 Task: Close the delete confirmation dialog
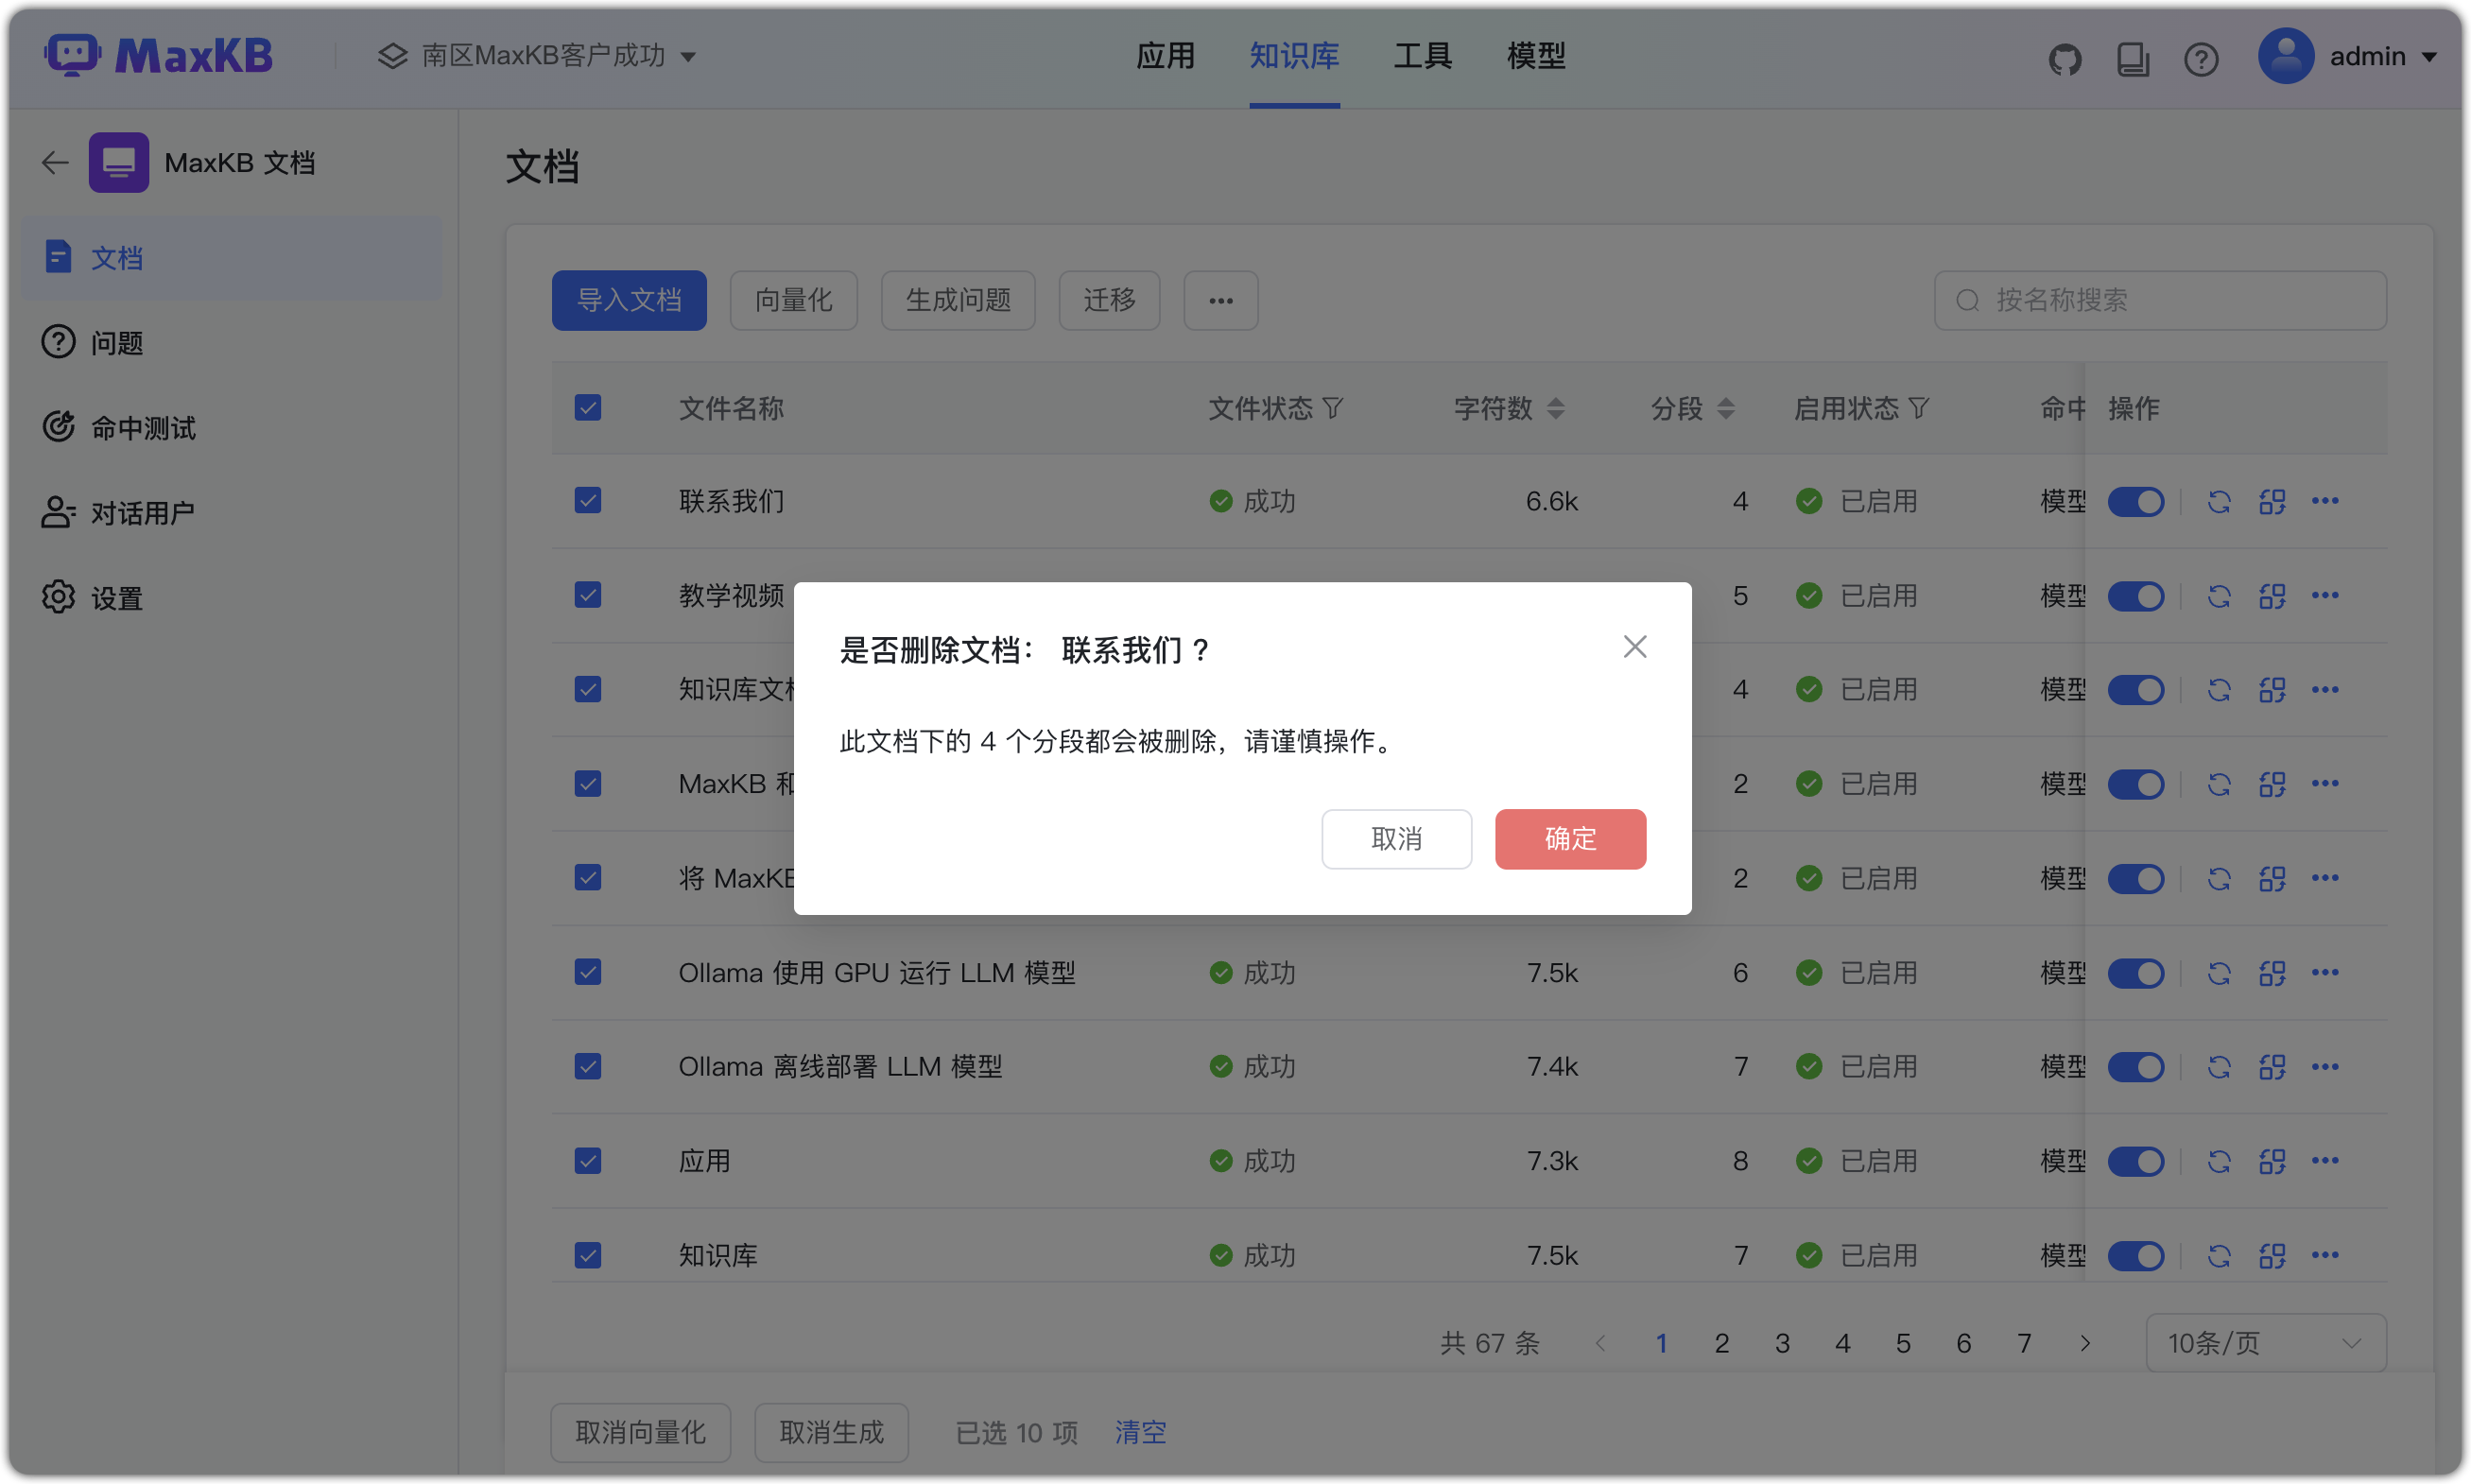click(x=1634, y=647)
